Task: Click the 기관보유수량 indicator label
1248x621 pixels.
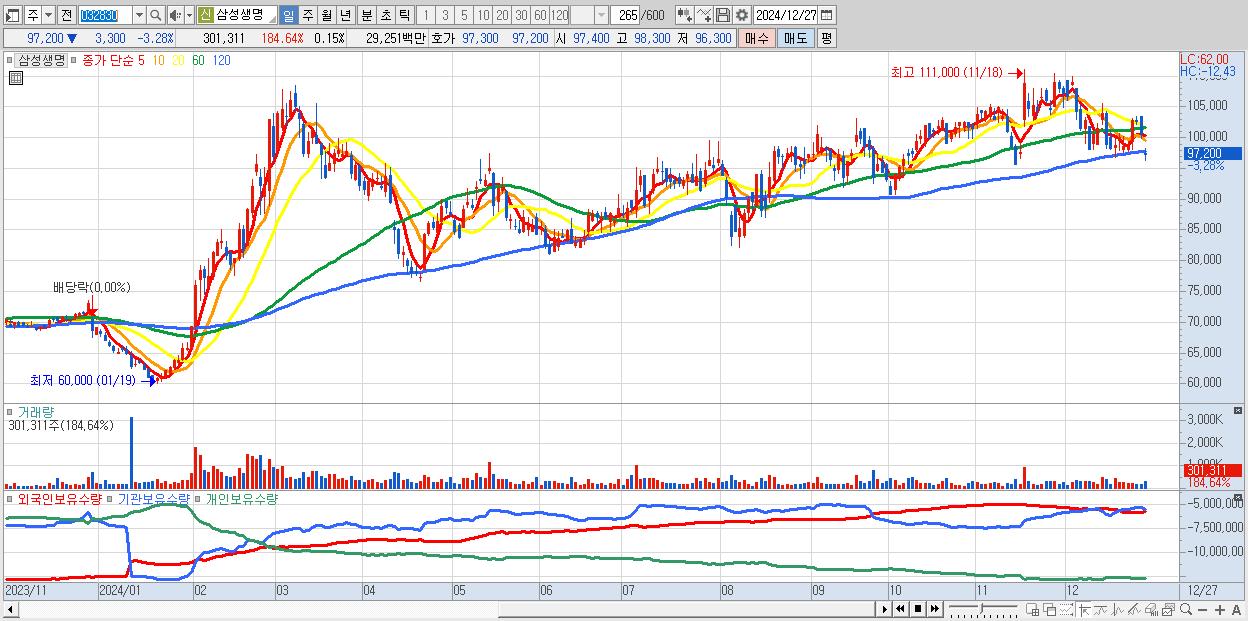Action: tap(153, 498)
